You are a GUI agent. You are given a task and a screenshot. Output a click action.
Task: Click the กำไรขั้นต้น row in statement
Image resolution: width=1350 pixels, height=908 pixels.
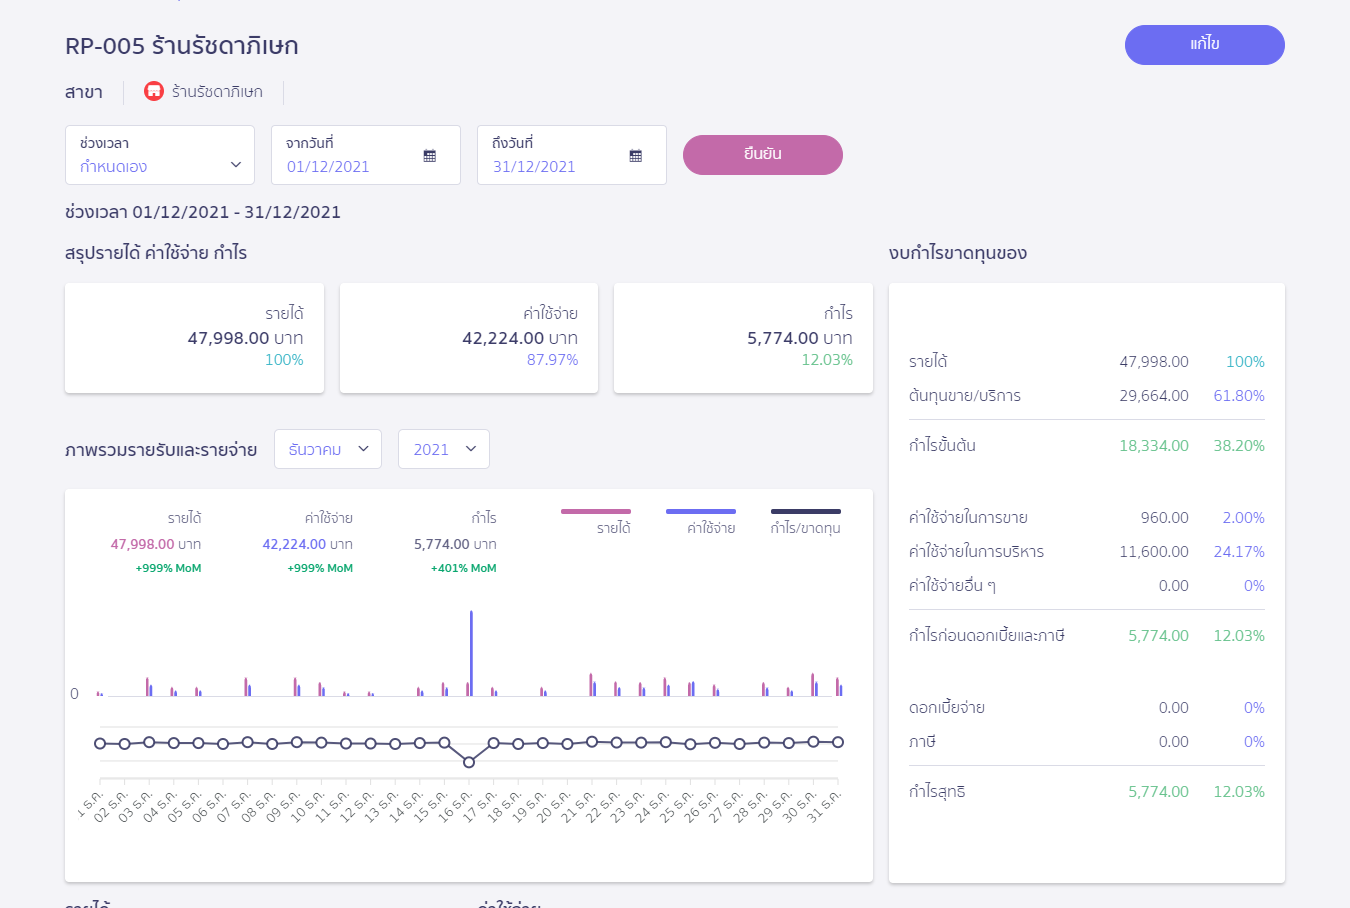pyautogui.click(x=1086, y=446)
